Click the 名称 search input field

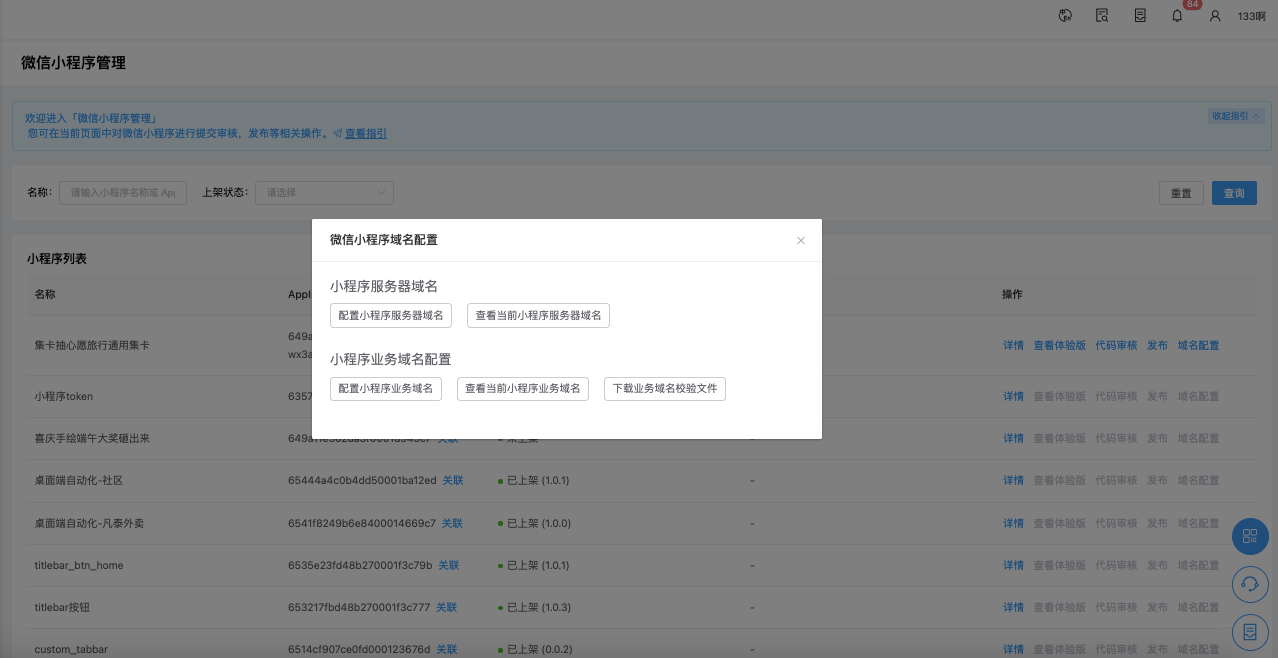123,193
